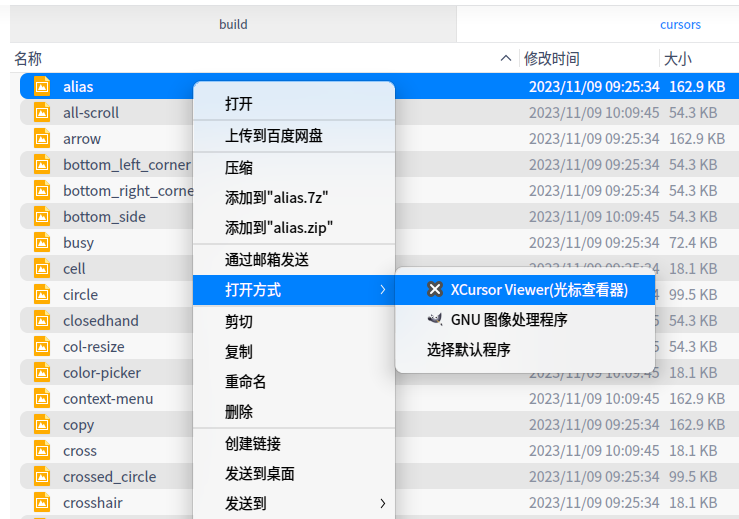Click the closedhand file icon

[42, 321]
